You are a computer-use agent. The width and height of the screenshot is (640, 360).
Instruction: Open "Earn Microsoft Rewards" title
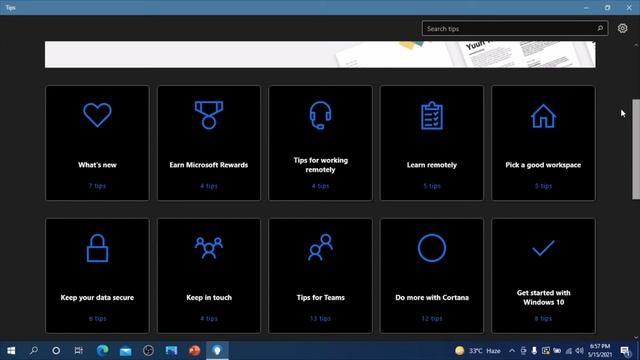click(209, 165)
